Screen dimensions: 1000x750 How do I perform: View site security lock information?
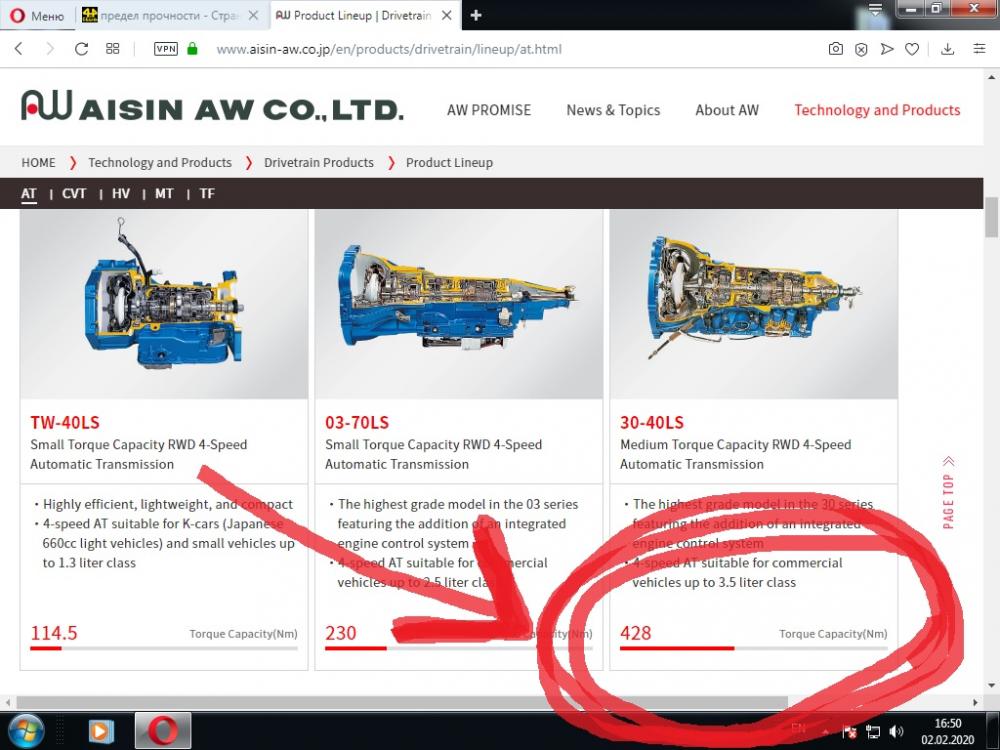point(192,48)
